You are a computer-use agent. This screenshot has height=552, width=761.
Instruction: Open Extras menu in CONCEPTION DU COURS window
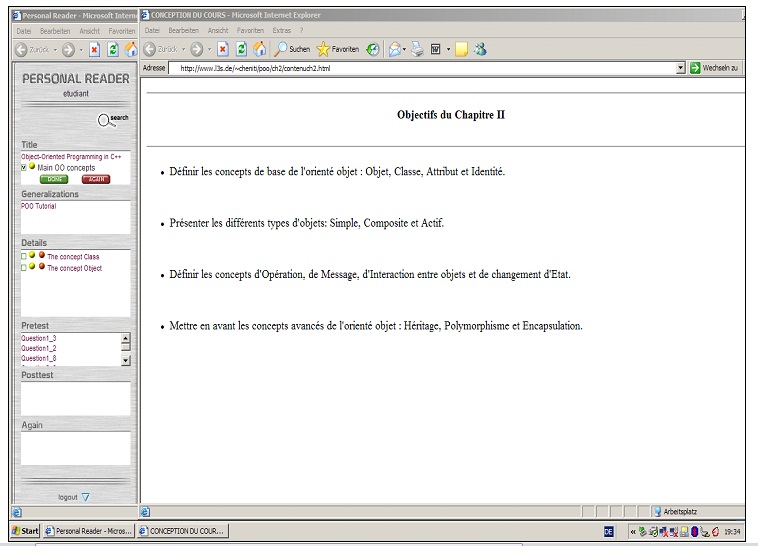(x=281, y=31)
